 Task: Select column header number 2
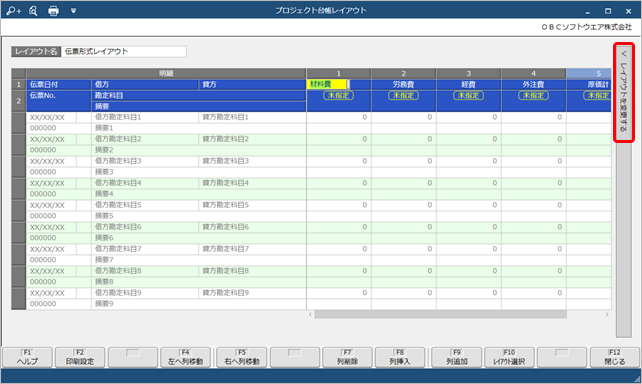[x=404, y=74]
